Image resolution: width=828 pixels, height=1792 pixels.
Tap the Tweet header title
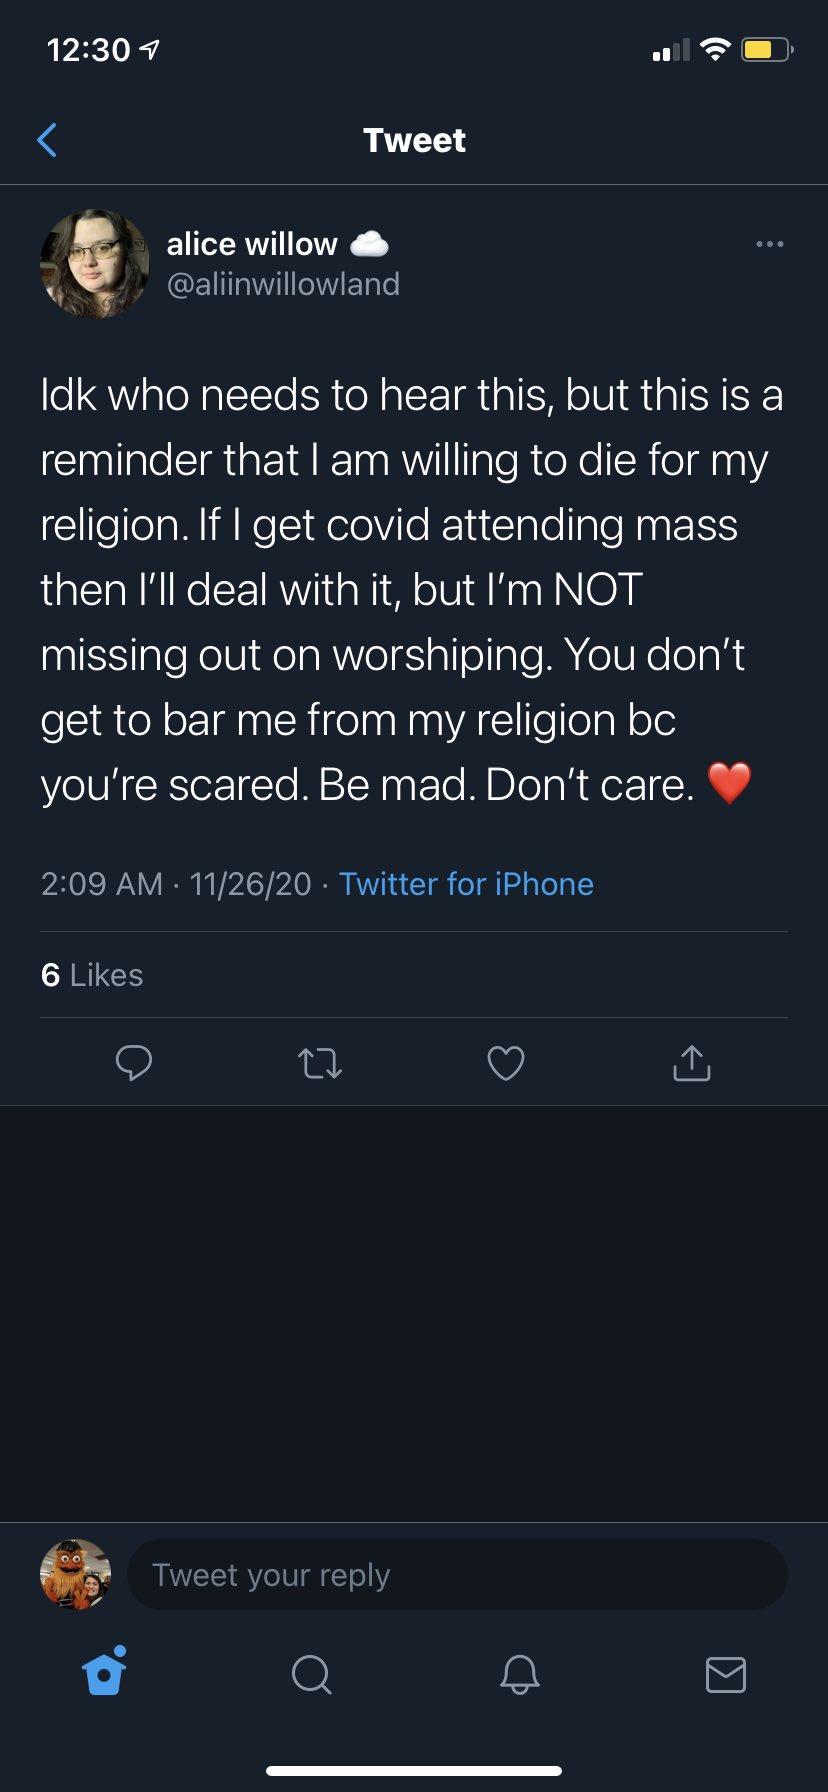click(x=414, y=140)
